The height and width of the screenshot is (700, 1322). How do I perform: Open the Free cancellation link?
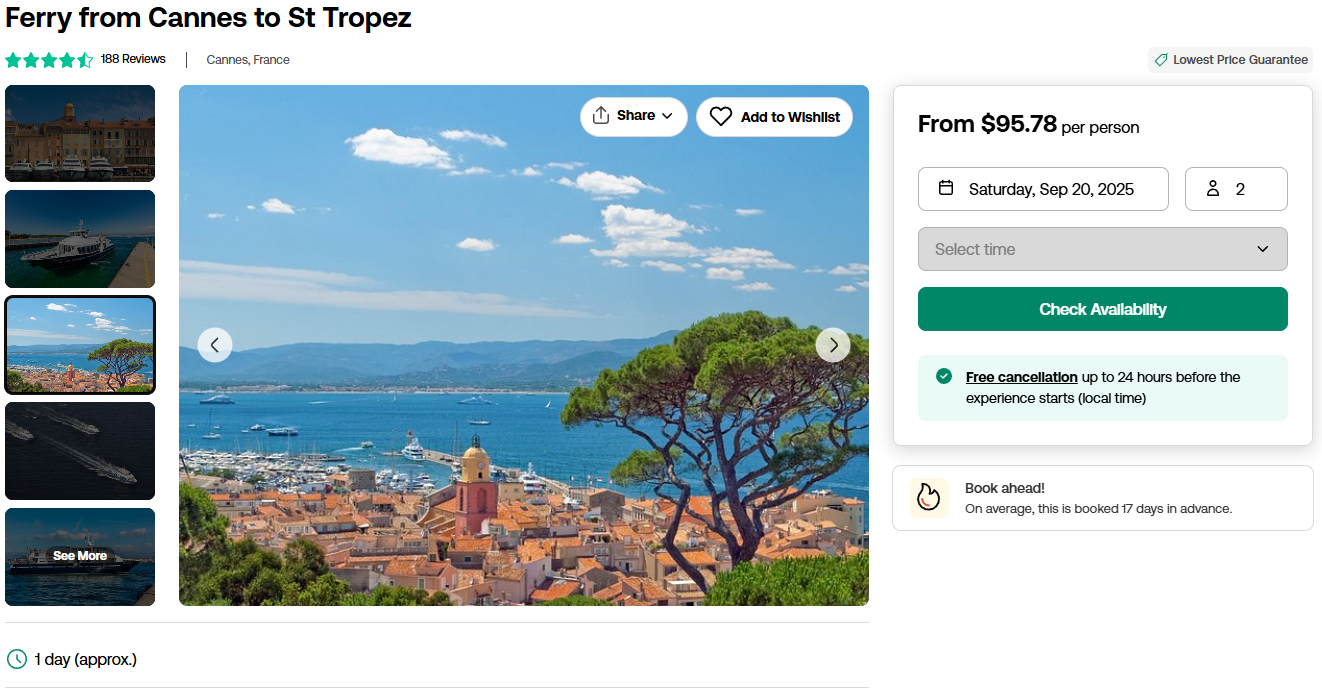[x=1021, y=377]
